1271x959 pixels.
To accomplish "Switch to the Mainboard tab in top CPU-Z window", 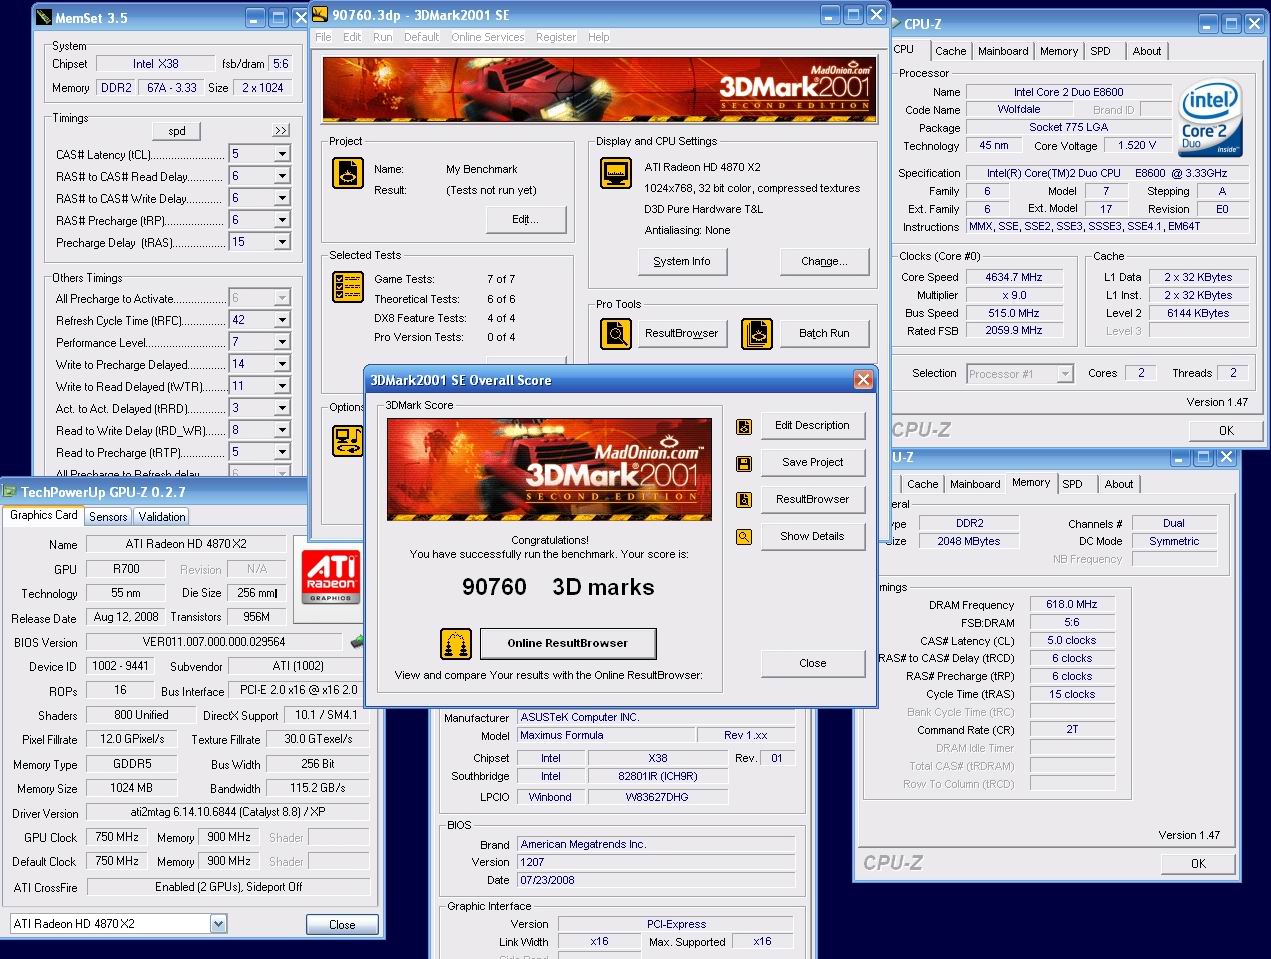I will coord(1003,51).
